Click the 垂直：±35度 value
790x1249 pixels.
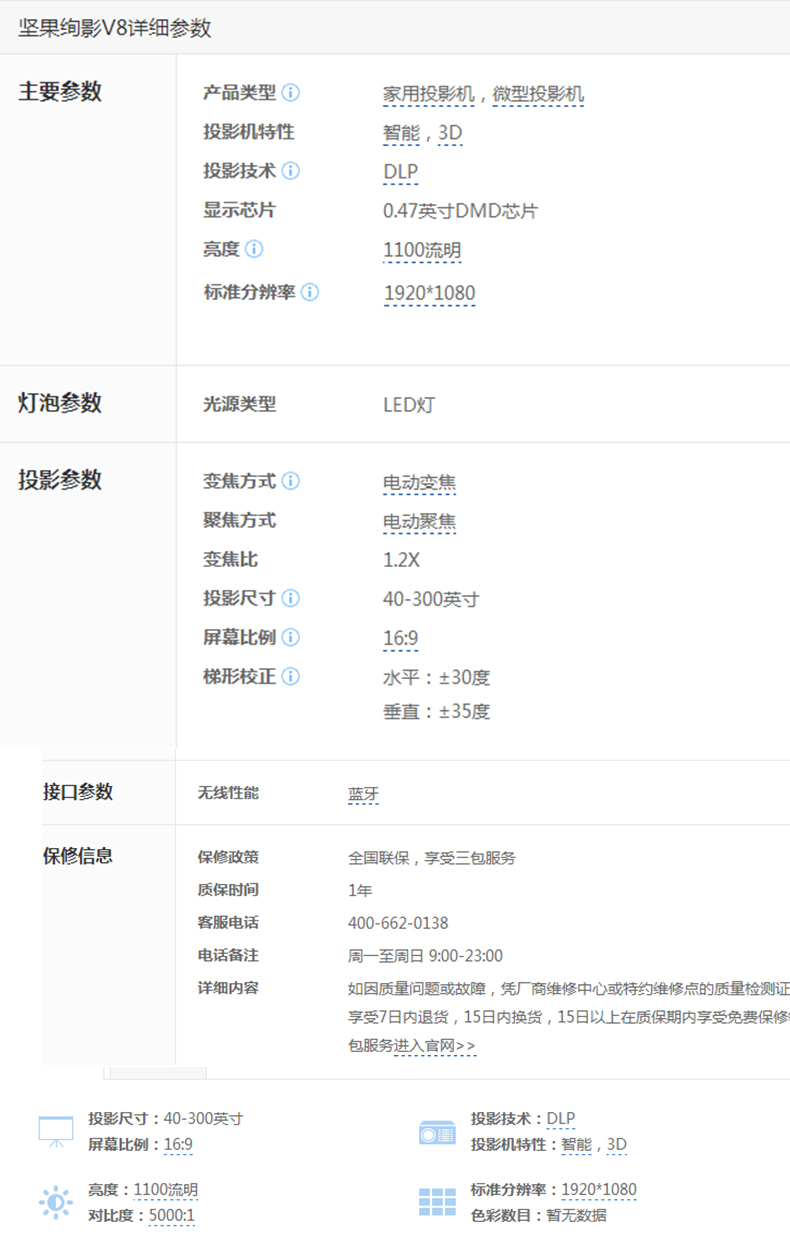436,713
